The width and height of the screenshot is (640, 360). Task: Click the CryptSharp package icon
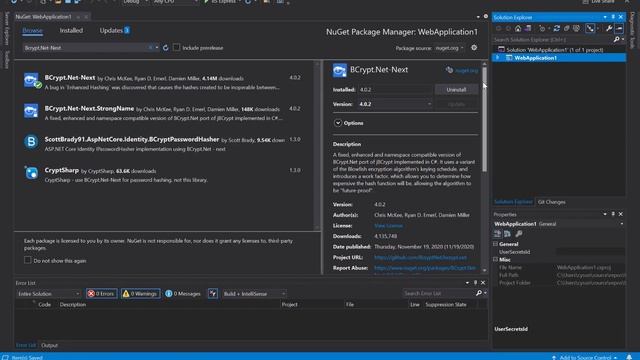(x=31, y=173)
